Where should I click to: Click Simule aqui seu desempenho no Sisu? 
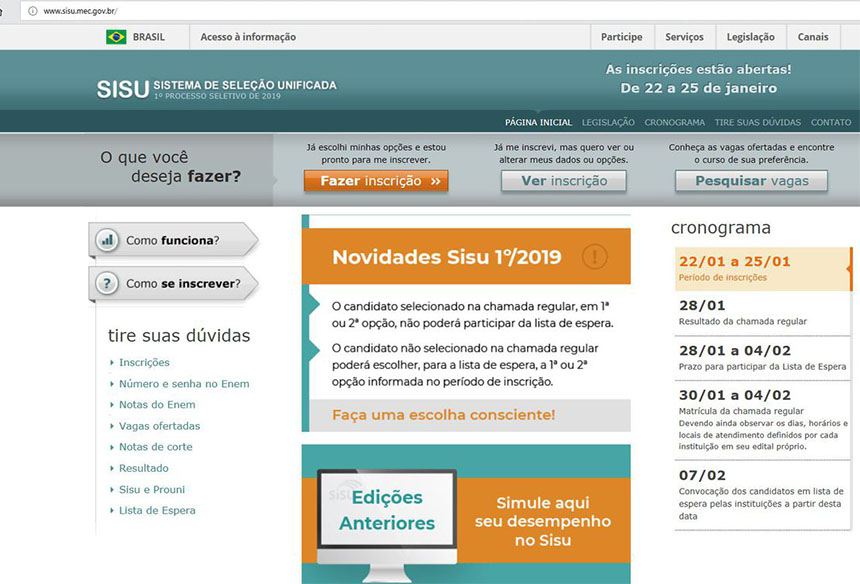[x=543, y=521]
